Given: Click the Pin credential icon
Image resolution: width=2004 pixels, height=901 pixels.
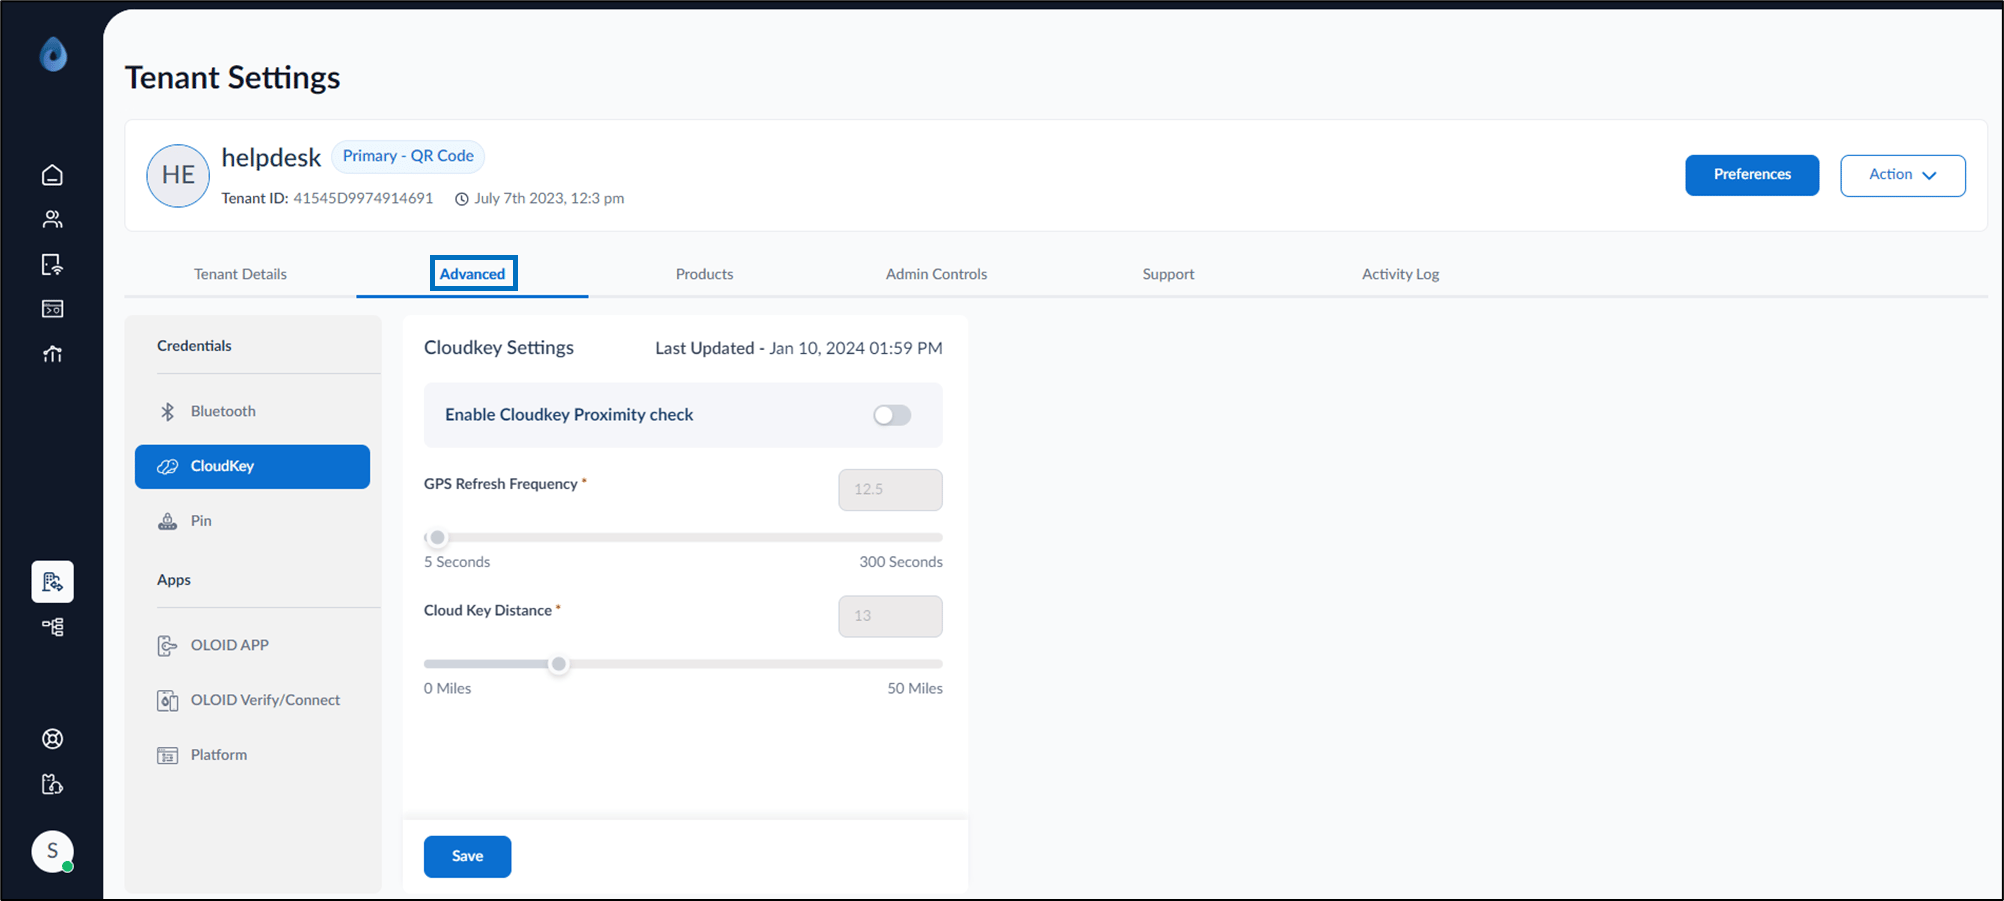Looking at the screenshot, I should [x=168, y=521].
